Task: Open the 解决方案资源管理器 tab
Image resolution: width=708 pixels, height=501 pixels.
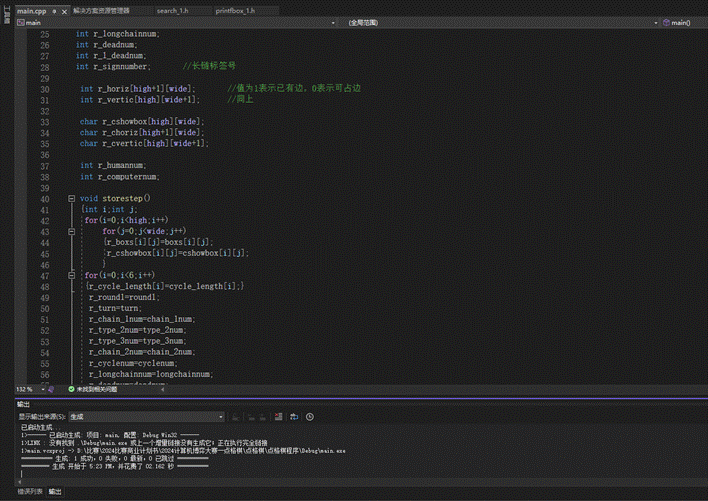Action: pos(101,10)
